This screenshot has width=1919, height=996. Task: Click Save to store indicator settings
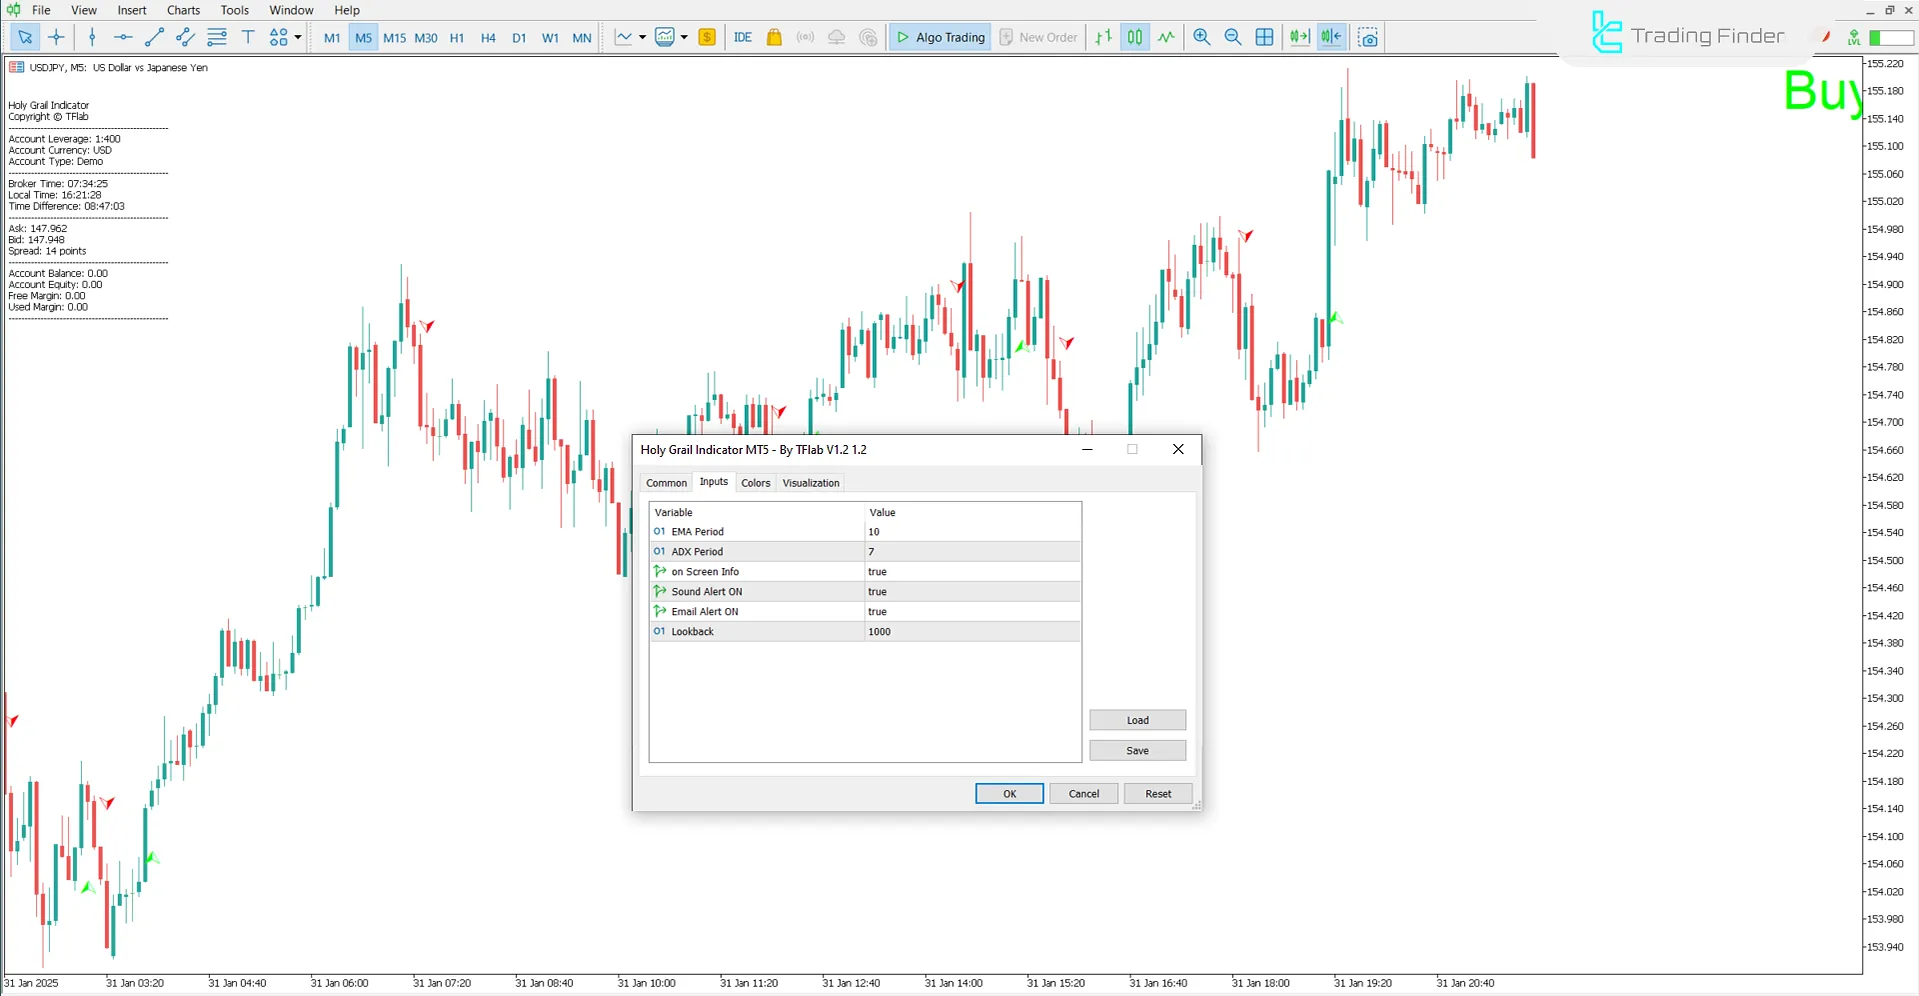pos(1137,749)
